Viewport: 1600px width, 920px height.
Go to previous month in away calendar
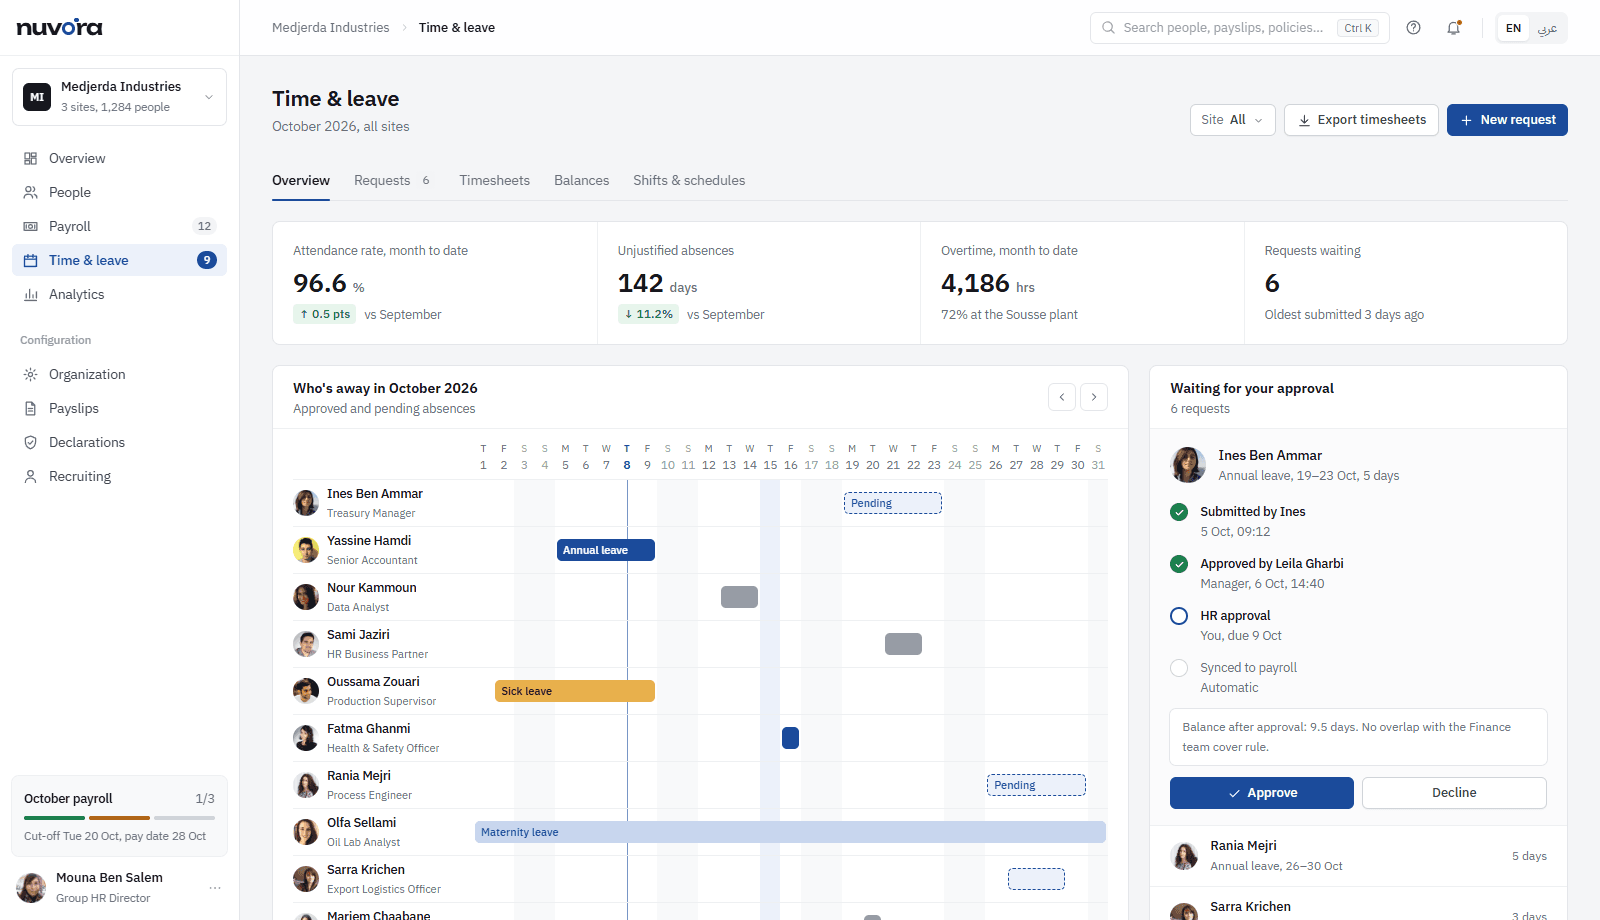click(1062, 397)
